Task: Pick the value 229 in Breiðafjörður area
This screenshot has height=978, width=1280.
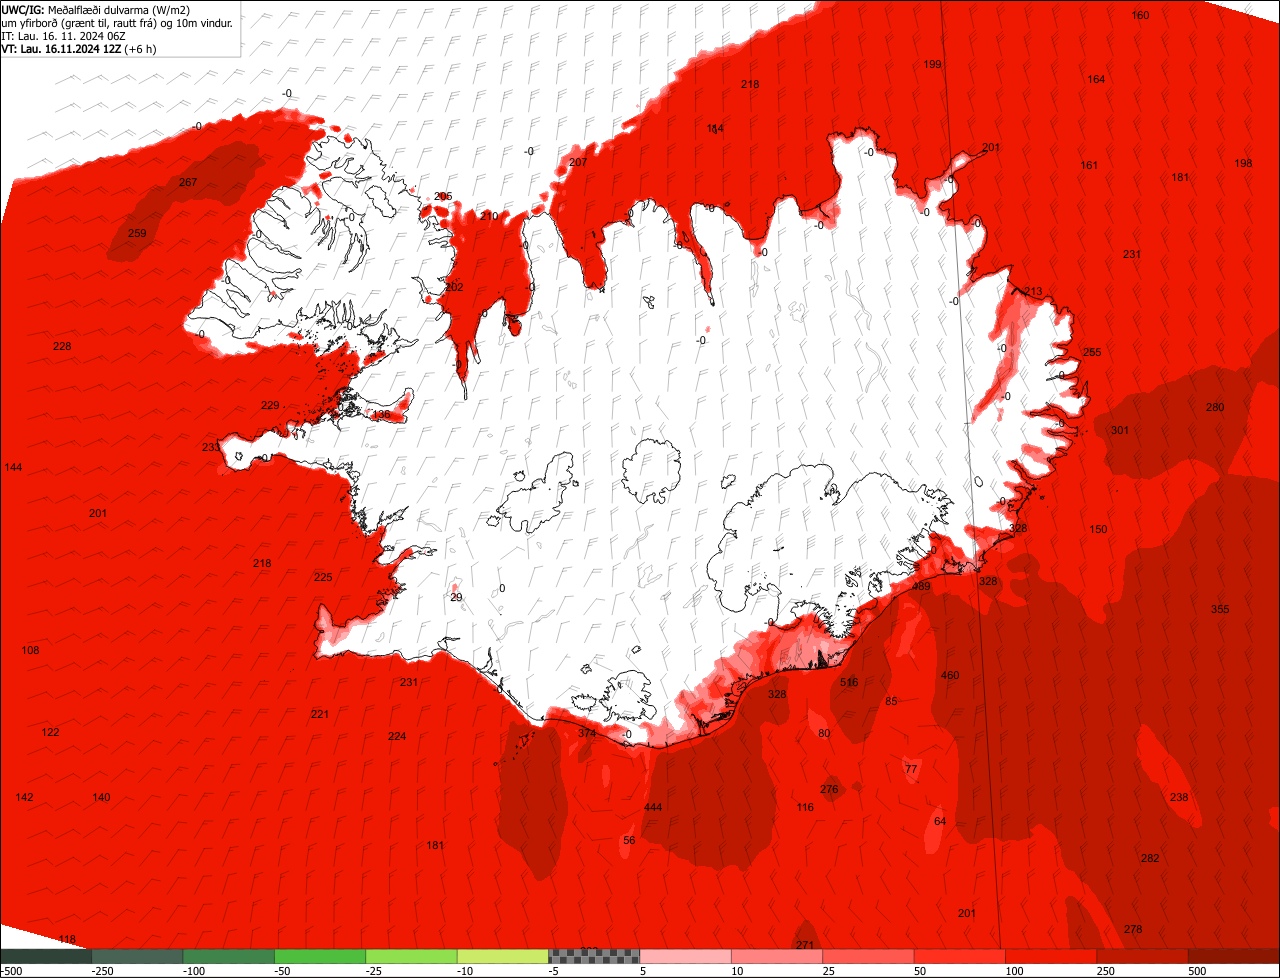Action: (x=270, y=406)
